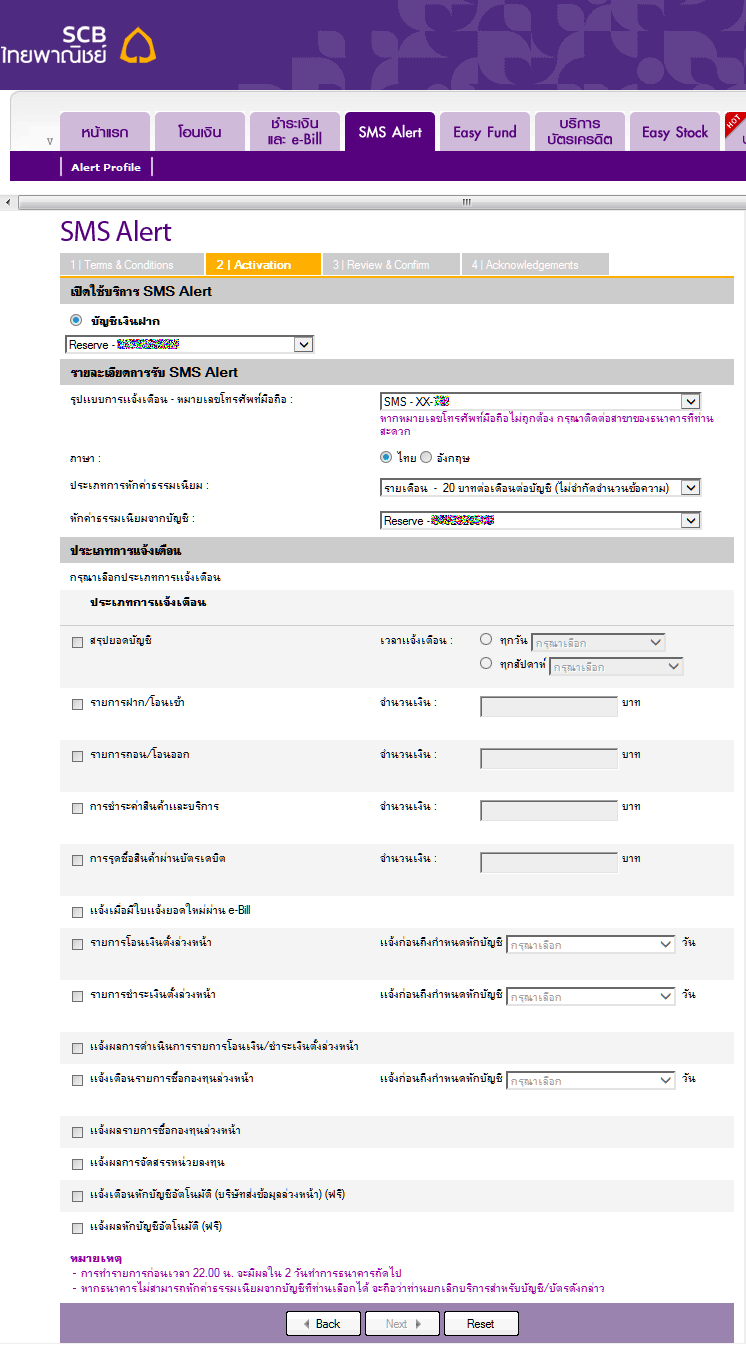Screen dimensions: 746x1350
Task: Check แจ้งผลการดำเนินการรายการโอนเงิน/ชำระเงินตั้งล่วงหน้า checkbox
Action: [x=78, y=1048]
